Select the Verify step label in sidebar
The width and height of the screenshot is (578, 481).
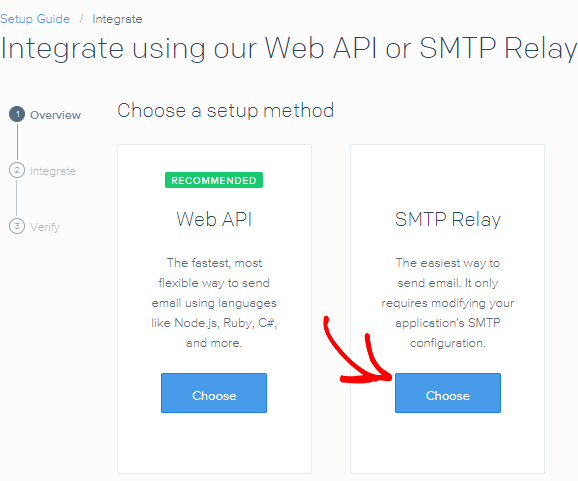(x=45, y=227)
